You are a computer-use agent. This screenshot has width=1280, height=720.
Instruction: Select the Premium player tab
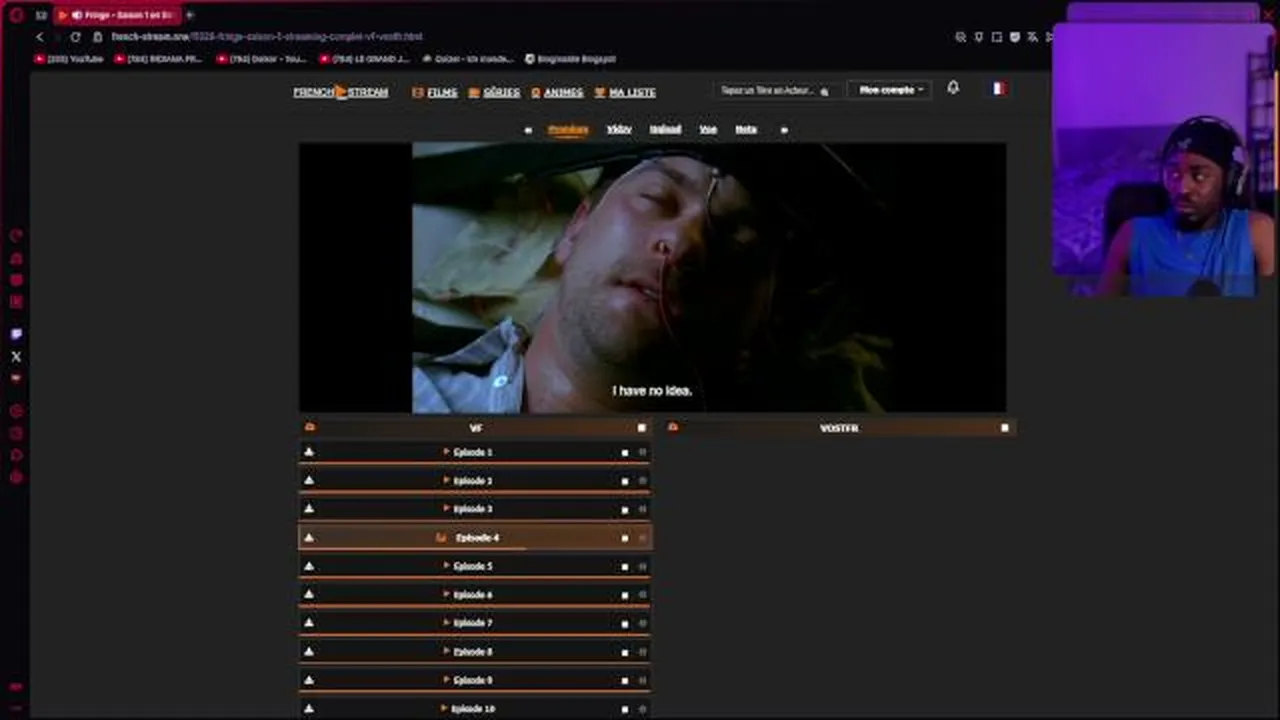click(x=568, y=130)
